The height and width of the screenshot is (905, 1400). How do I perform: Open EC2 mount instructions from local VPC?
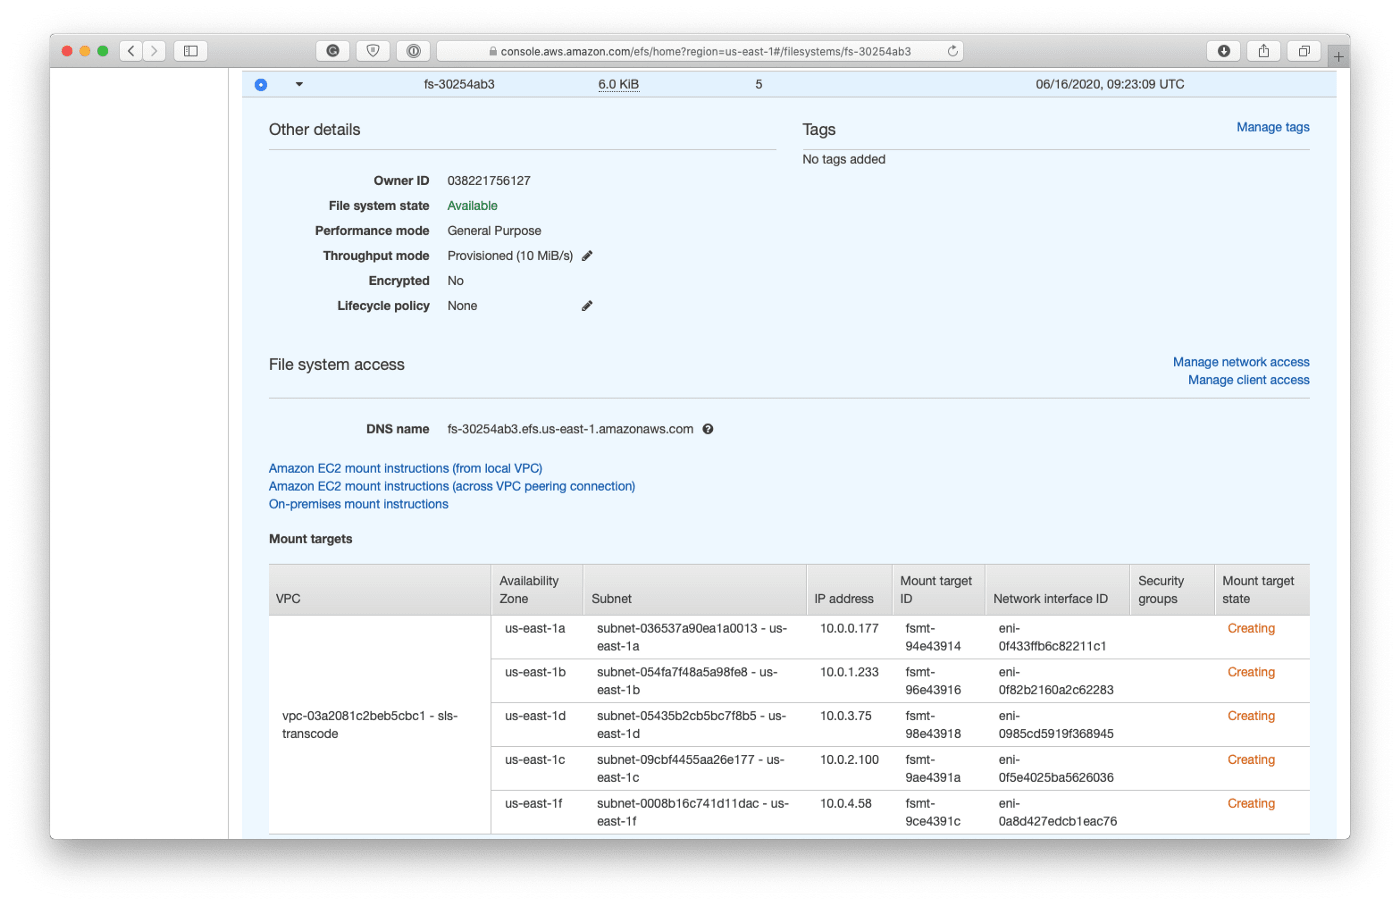[405, 468]
